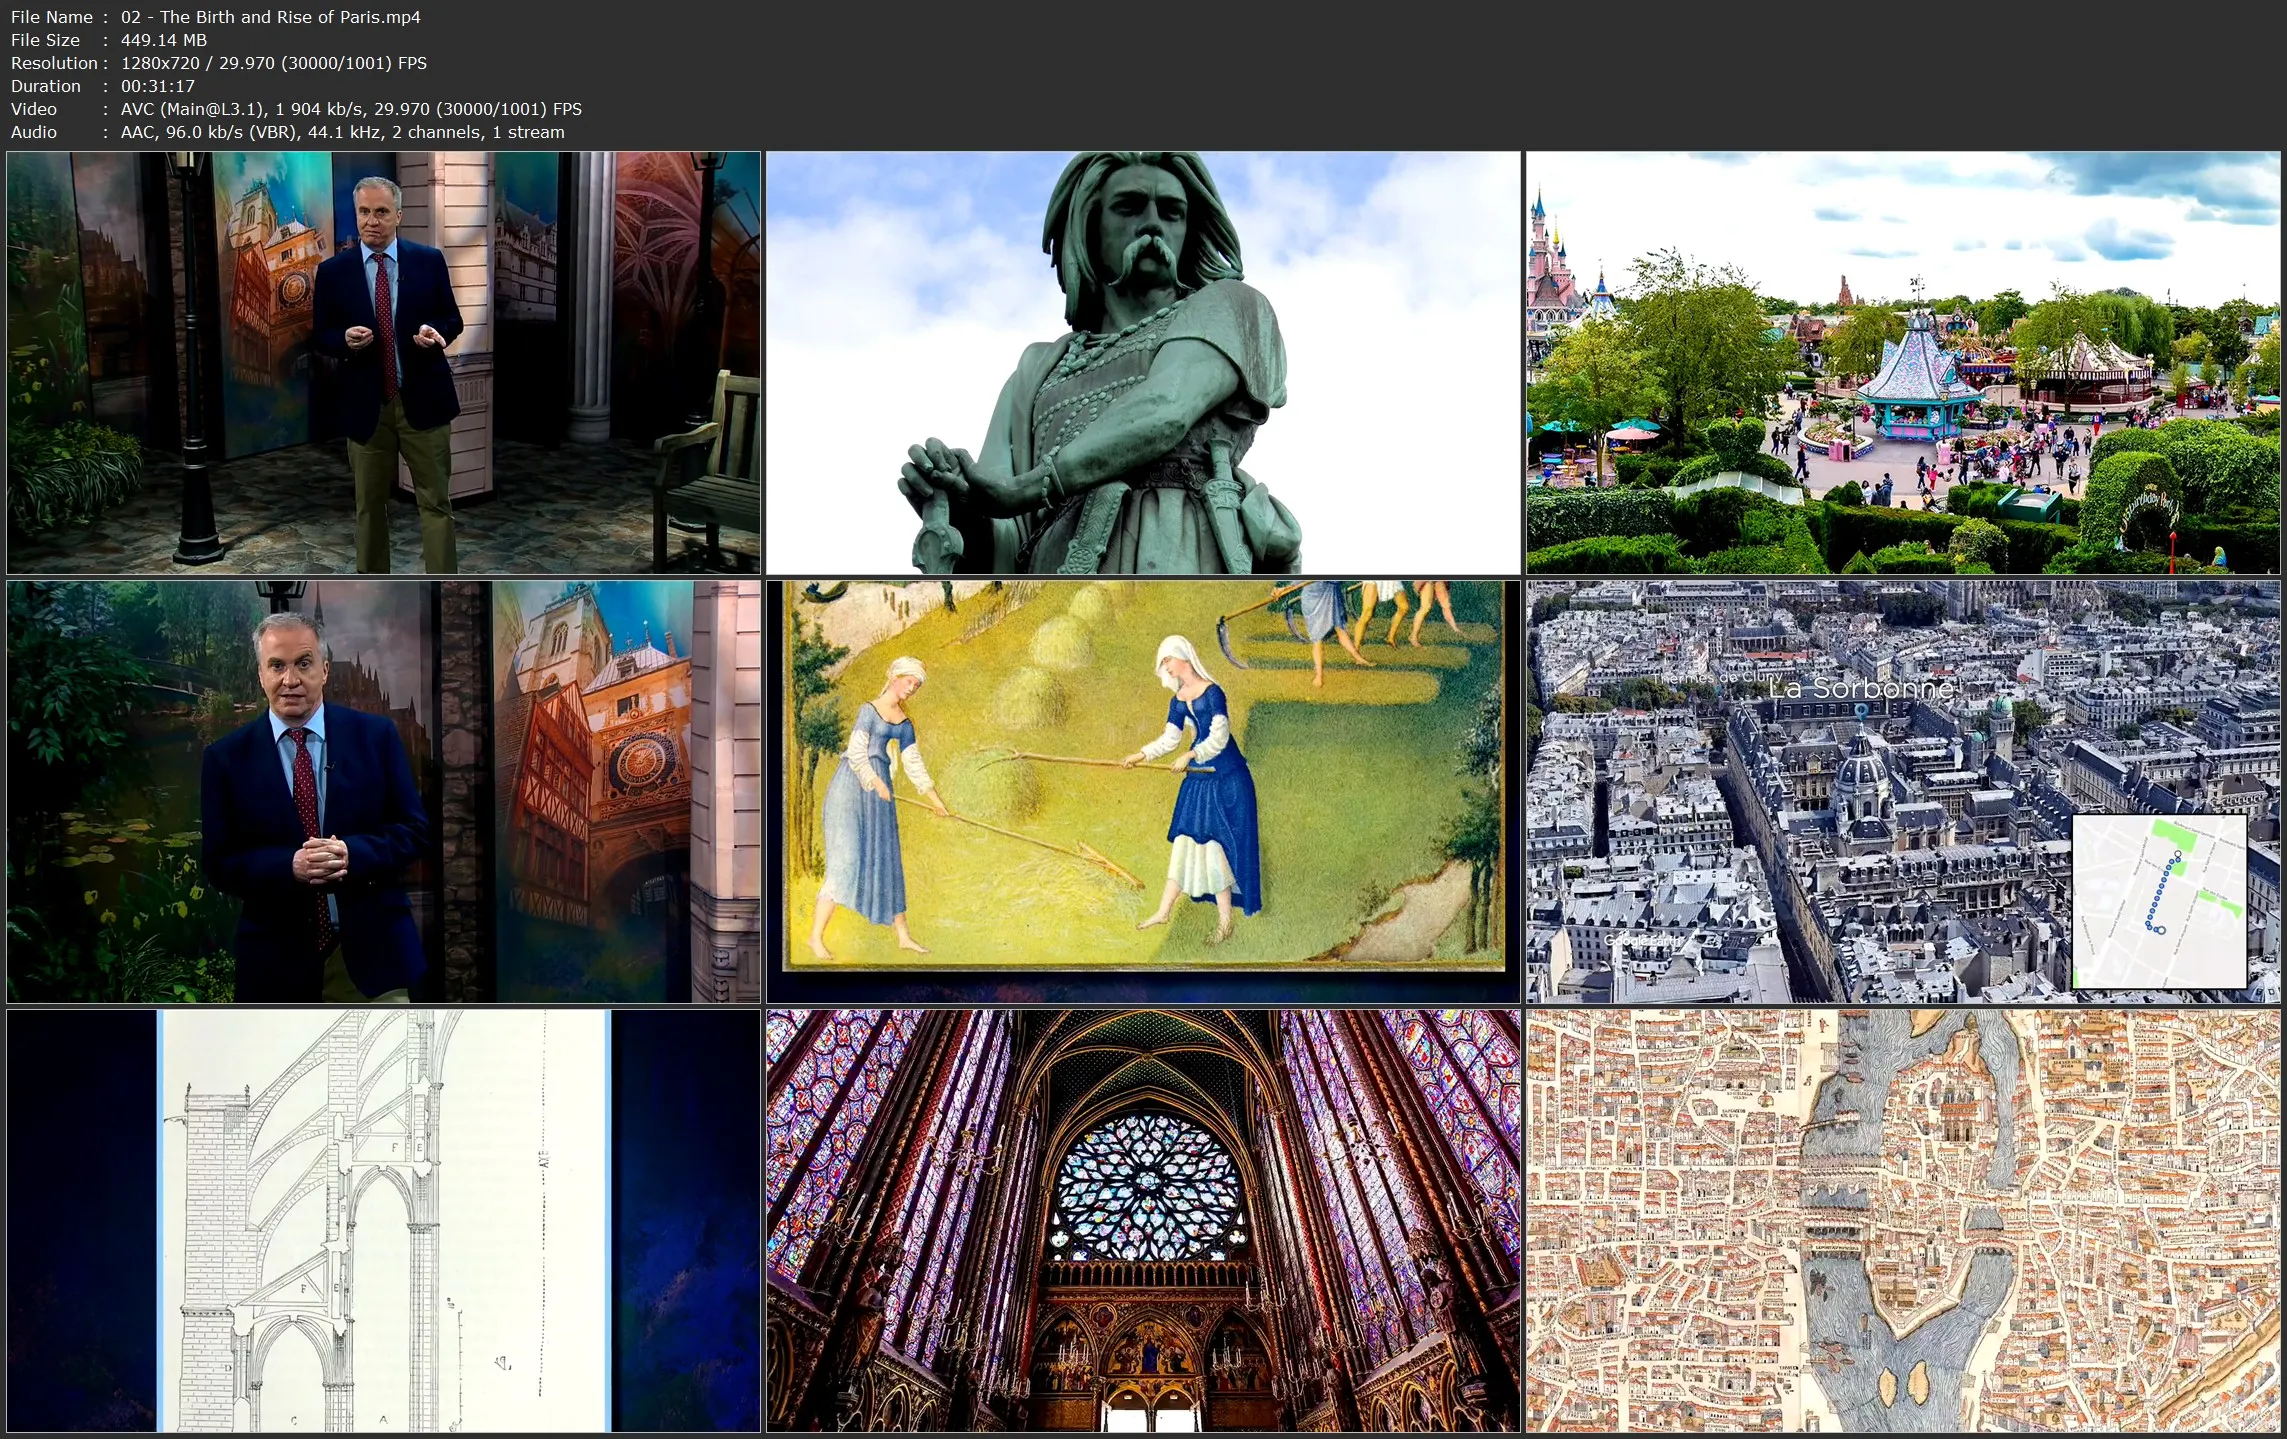Click the video codec line 'AVC (Main@L3.1)'
The width and height of the screenshot is (2287, 1439).
click(193, 109)
